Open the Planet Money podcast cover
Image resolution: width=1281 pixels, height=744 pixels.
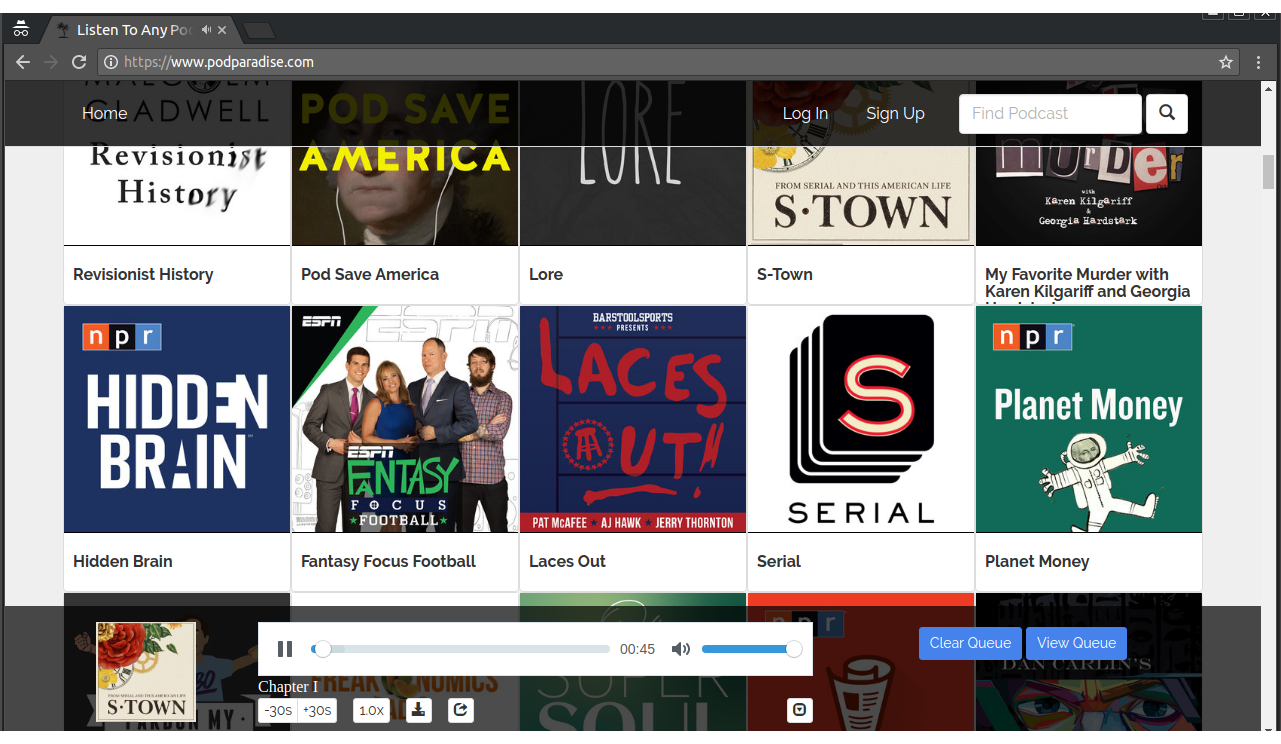coord(1089,419)
